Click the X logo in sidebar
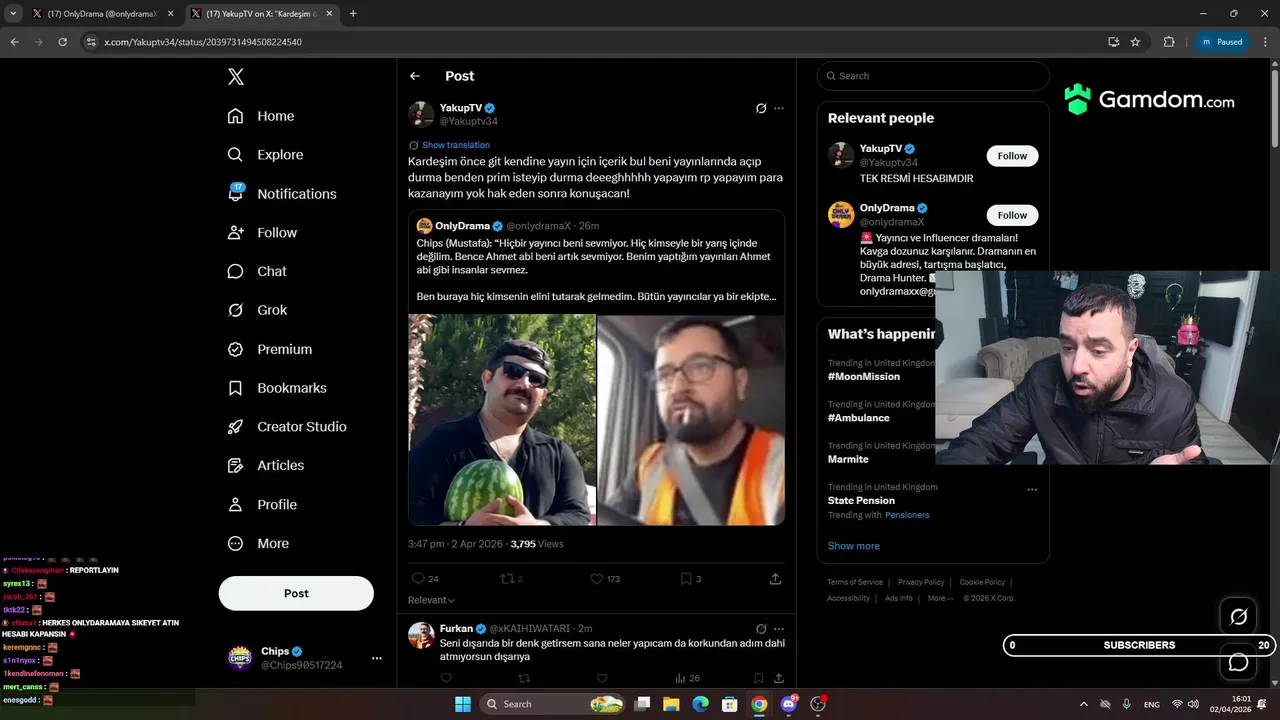 (x=235, y=77)
